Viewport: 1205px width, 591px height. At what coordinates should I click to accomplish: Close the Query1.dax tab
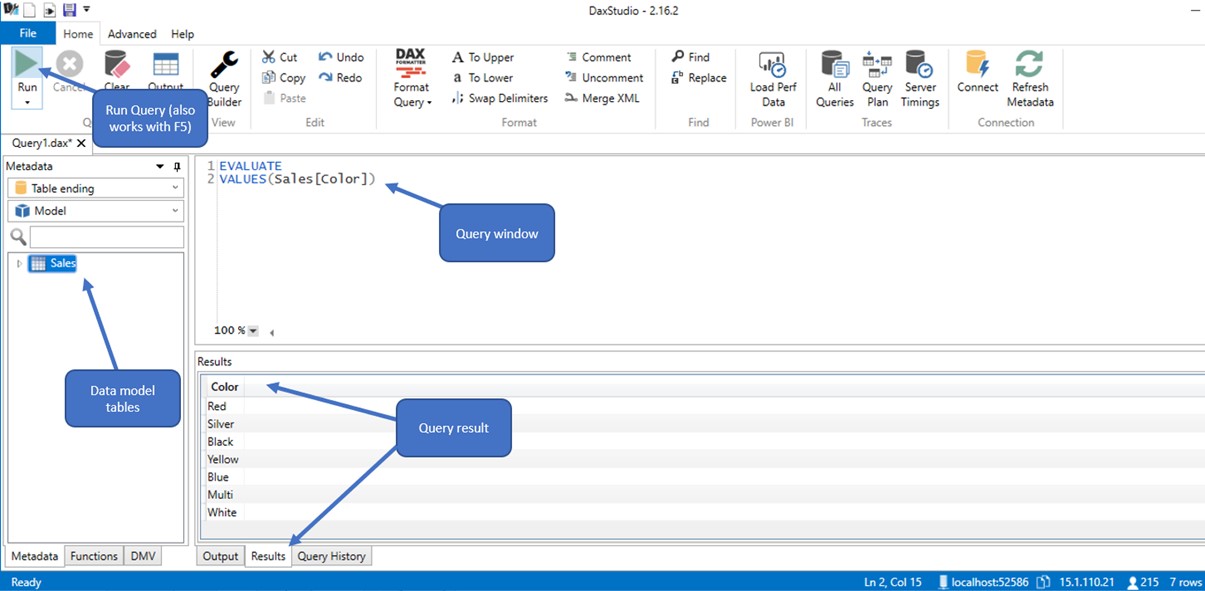82,143
